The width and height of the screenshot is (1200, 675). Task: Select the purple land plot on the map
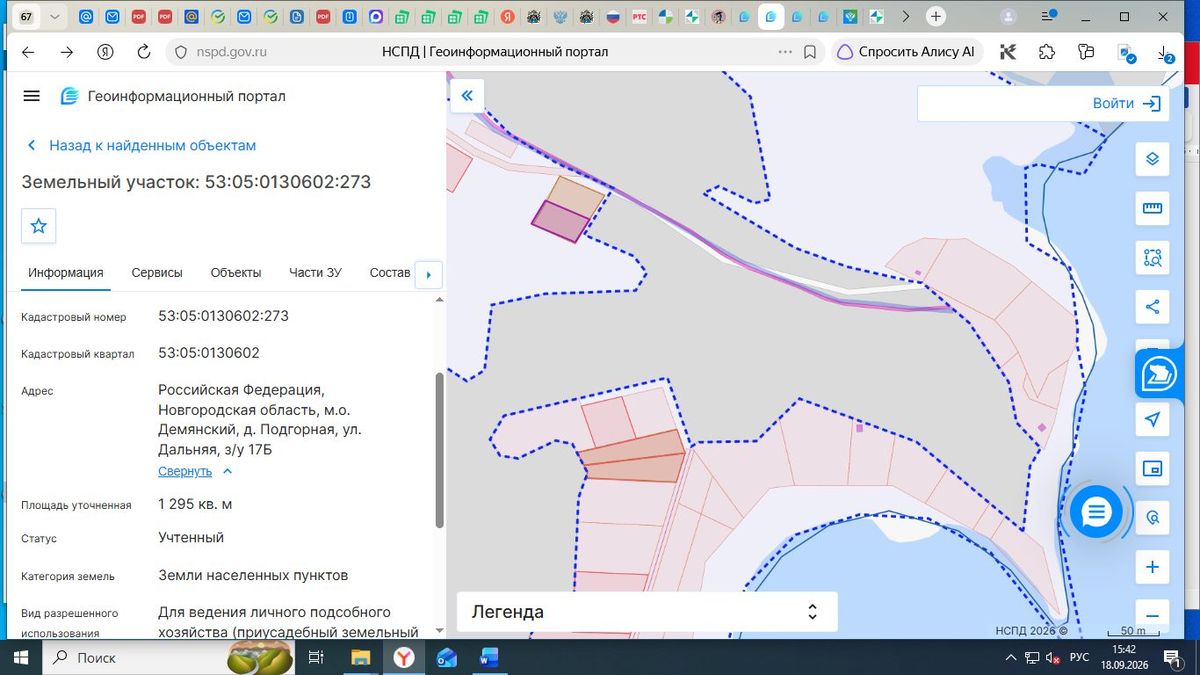coord(559,222)
